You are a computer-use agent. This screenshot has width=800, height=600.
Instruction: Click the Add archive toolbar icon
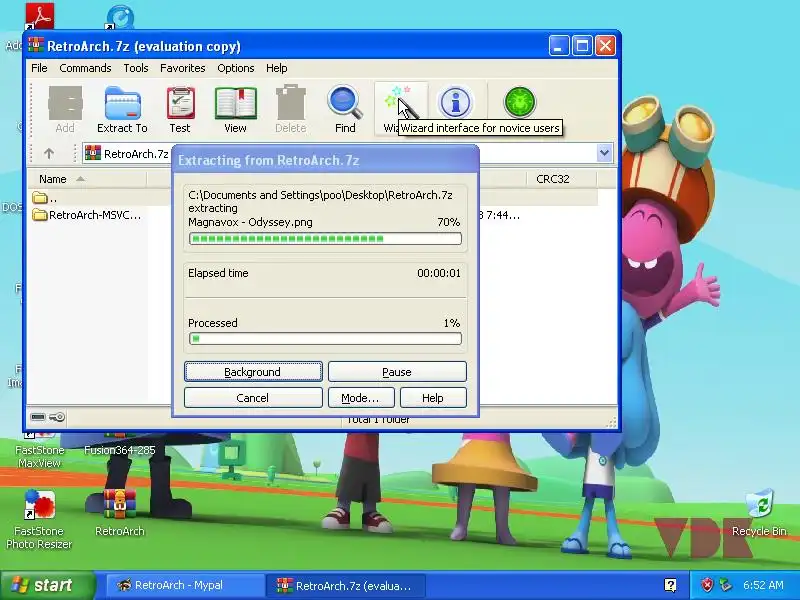tap(65, 109)
